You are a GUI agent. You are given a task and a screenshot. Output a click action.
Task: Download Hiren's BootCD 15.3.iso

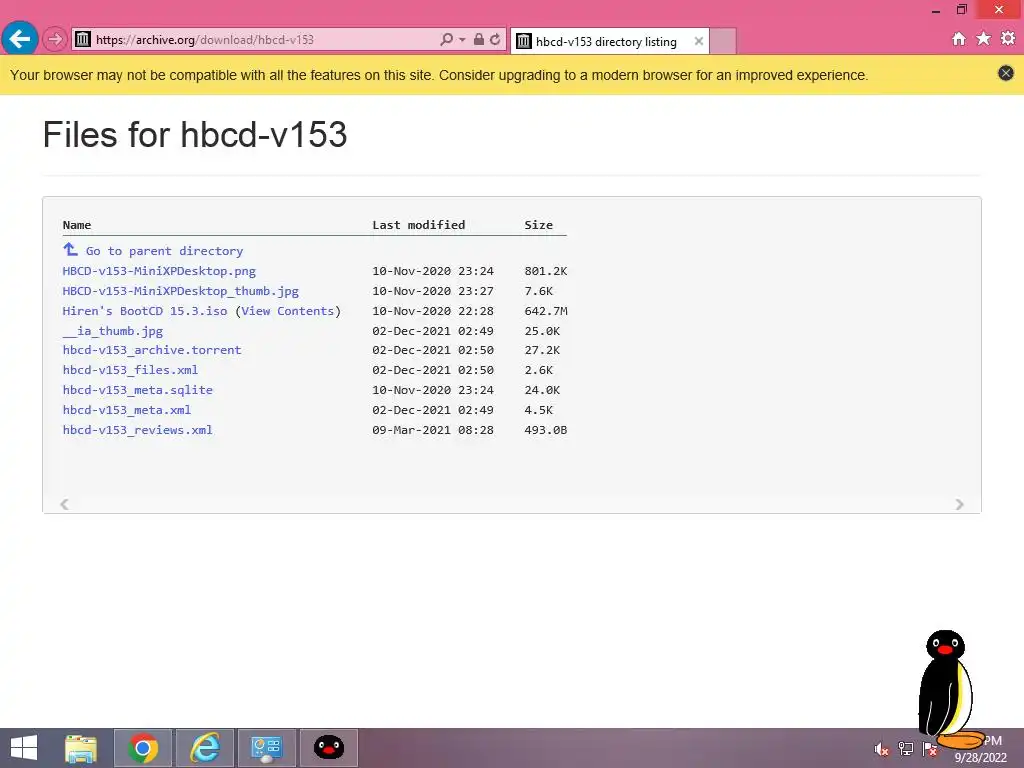pyautogui.click(x=145, y=311)
